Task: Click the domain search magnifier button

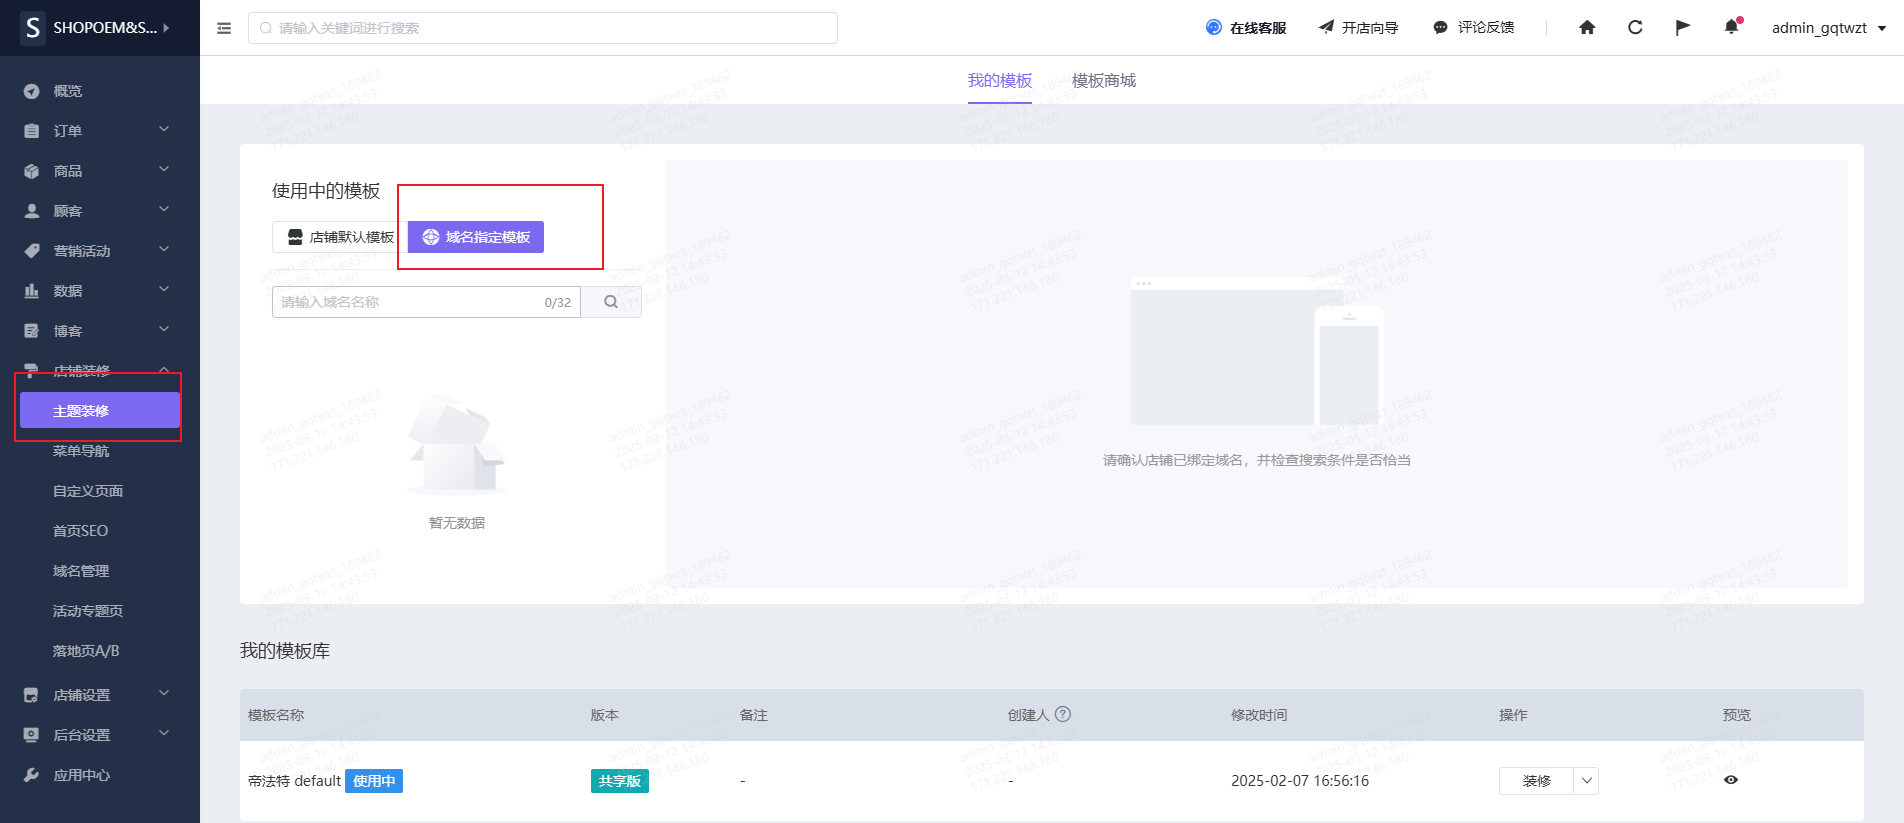Action: tap(611, 302)
